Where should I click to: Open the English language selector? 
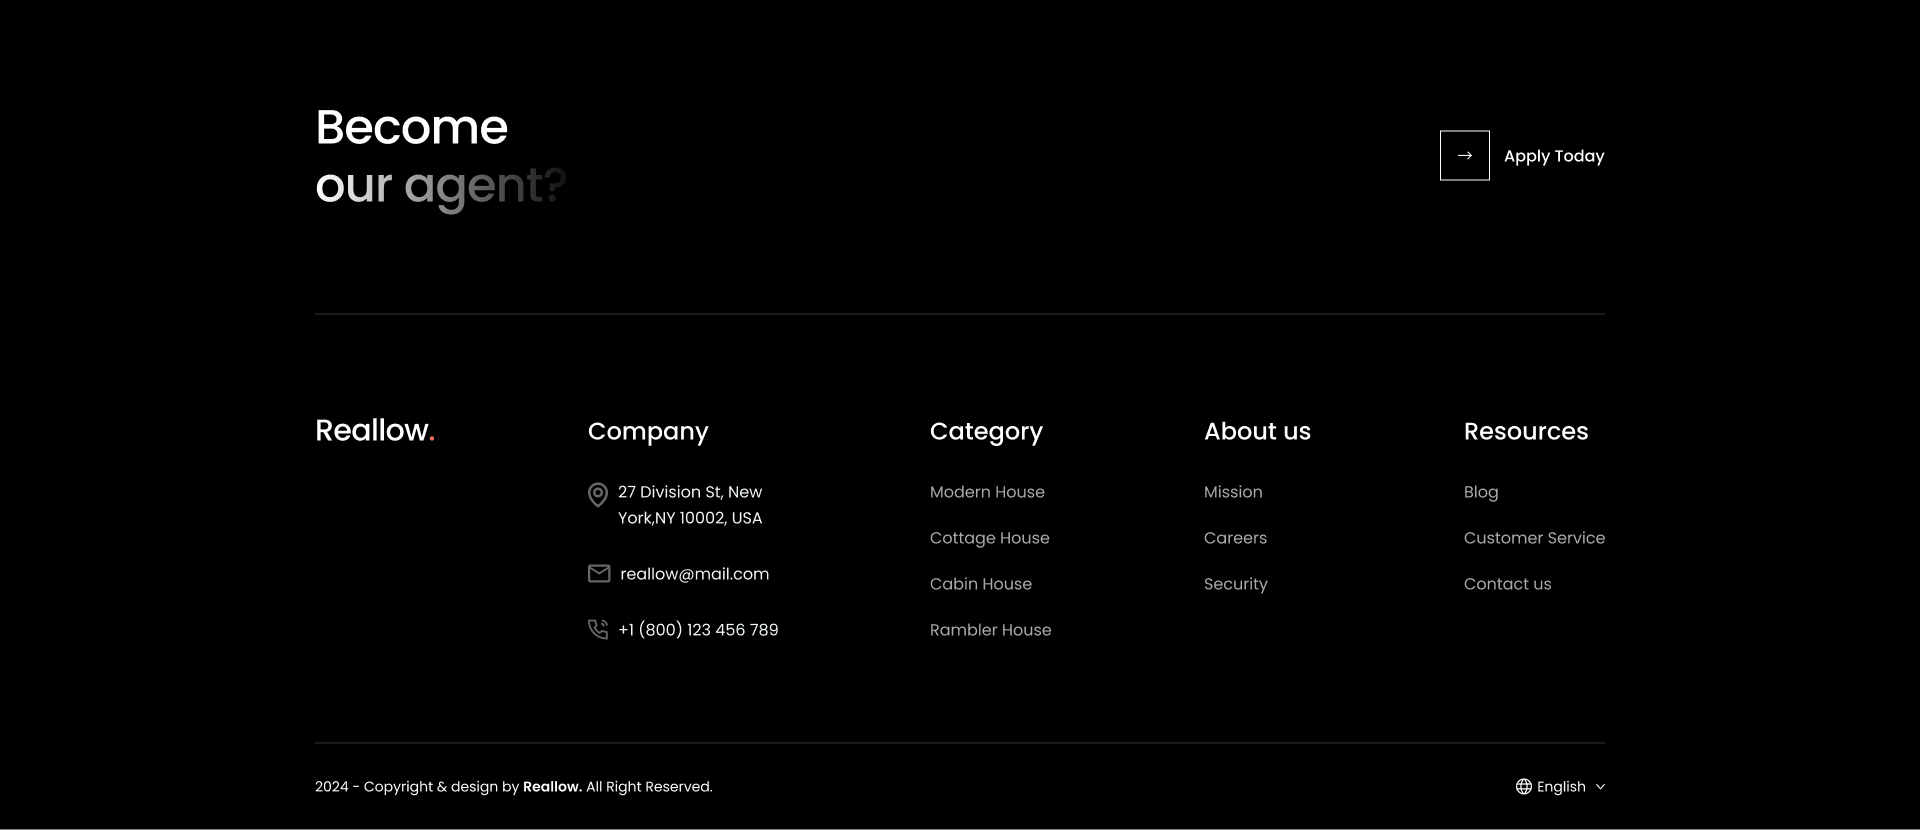click(1560, 787)
